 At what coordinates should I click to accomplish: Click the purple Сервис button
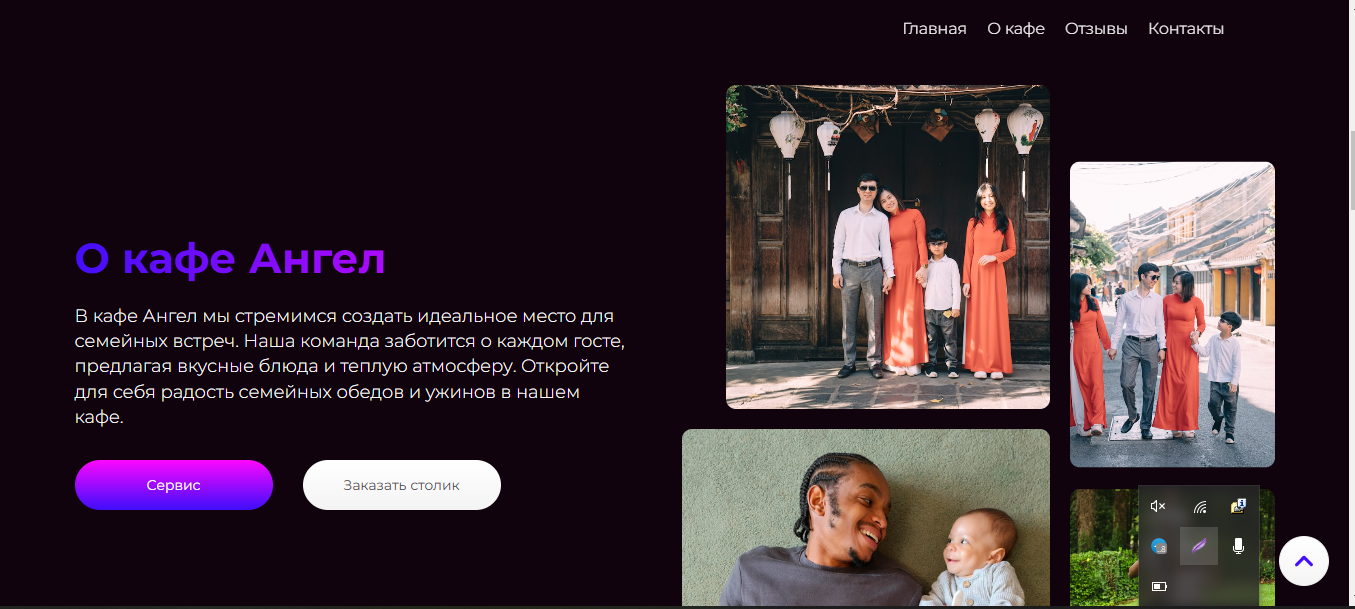pyautogui.click(x=174, y=485)
